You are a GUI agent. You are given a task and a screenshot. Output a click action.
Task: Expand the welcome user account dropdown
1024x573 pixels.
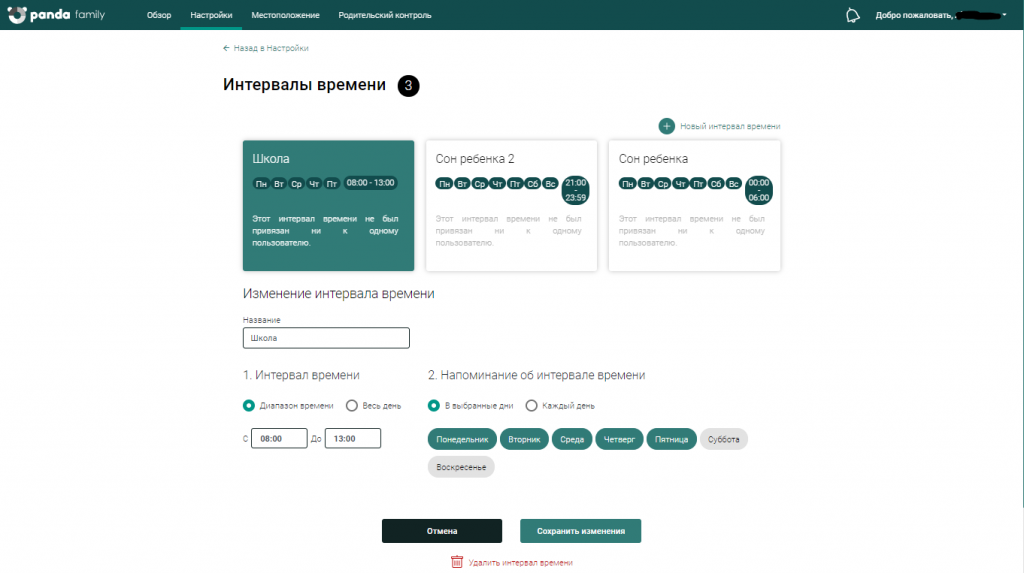[1003, 15]
